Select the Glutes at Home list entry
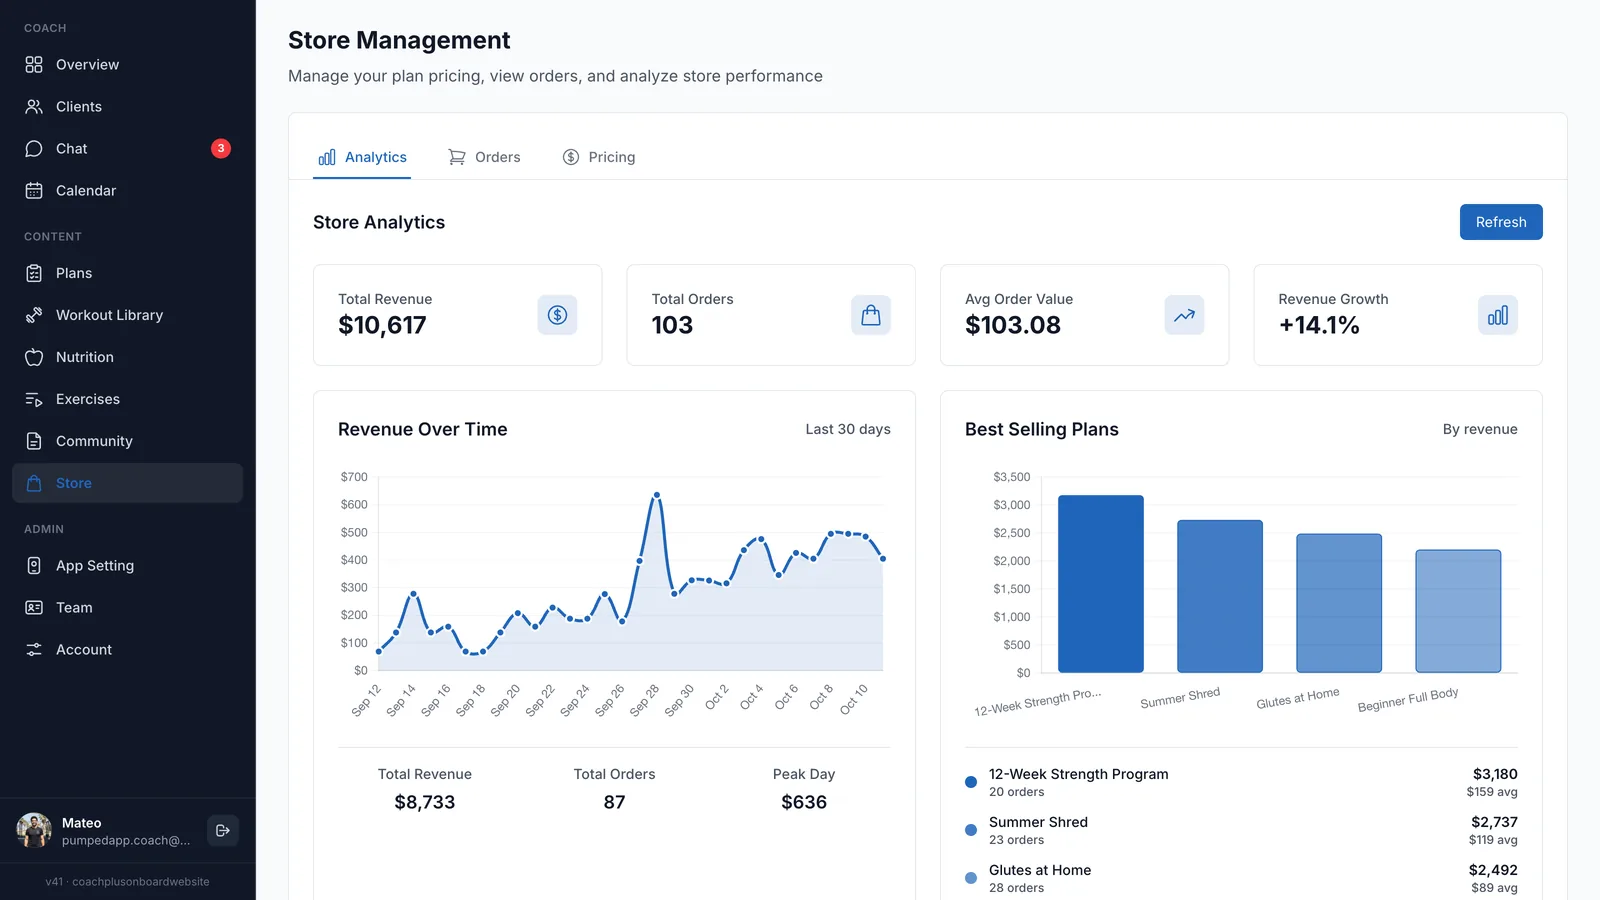Image resolution: width=1600 pixels, height=900 pixels. click(1241, 878)
